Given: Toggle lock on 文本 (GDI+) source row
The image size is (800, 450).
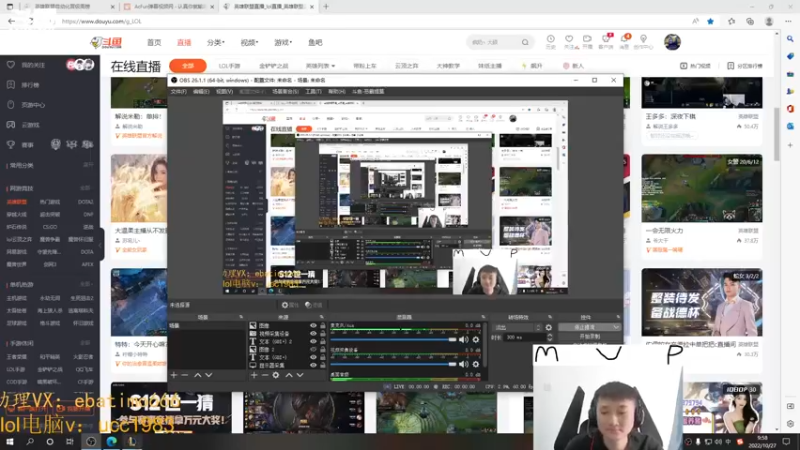Looking at the screenshot, I should point(322,357).
